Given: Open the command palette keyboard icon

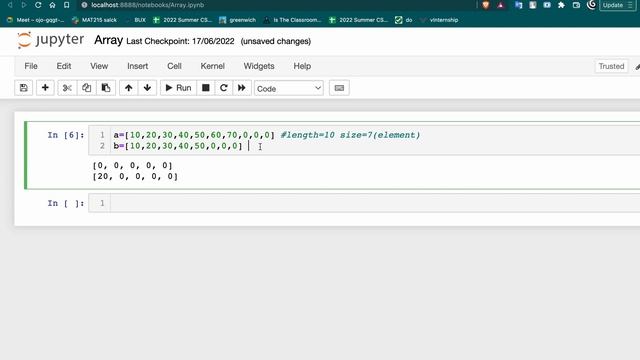Looking at the screenshot, I should coord(339,88).
